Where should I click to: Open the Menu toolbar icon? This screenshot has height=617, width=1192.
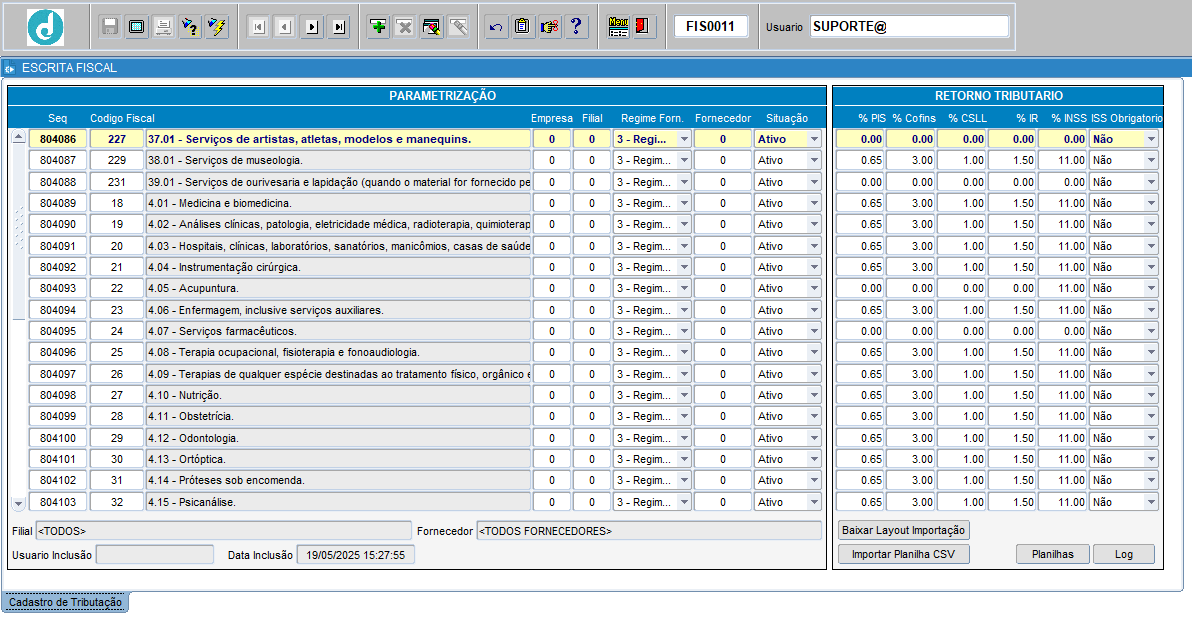[x=618, y=27]
